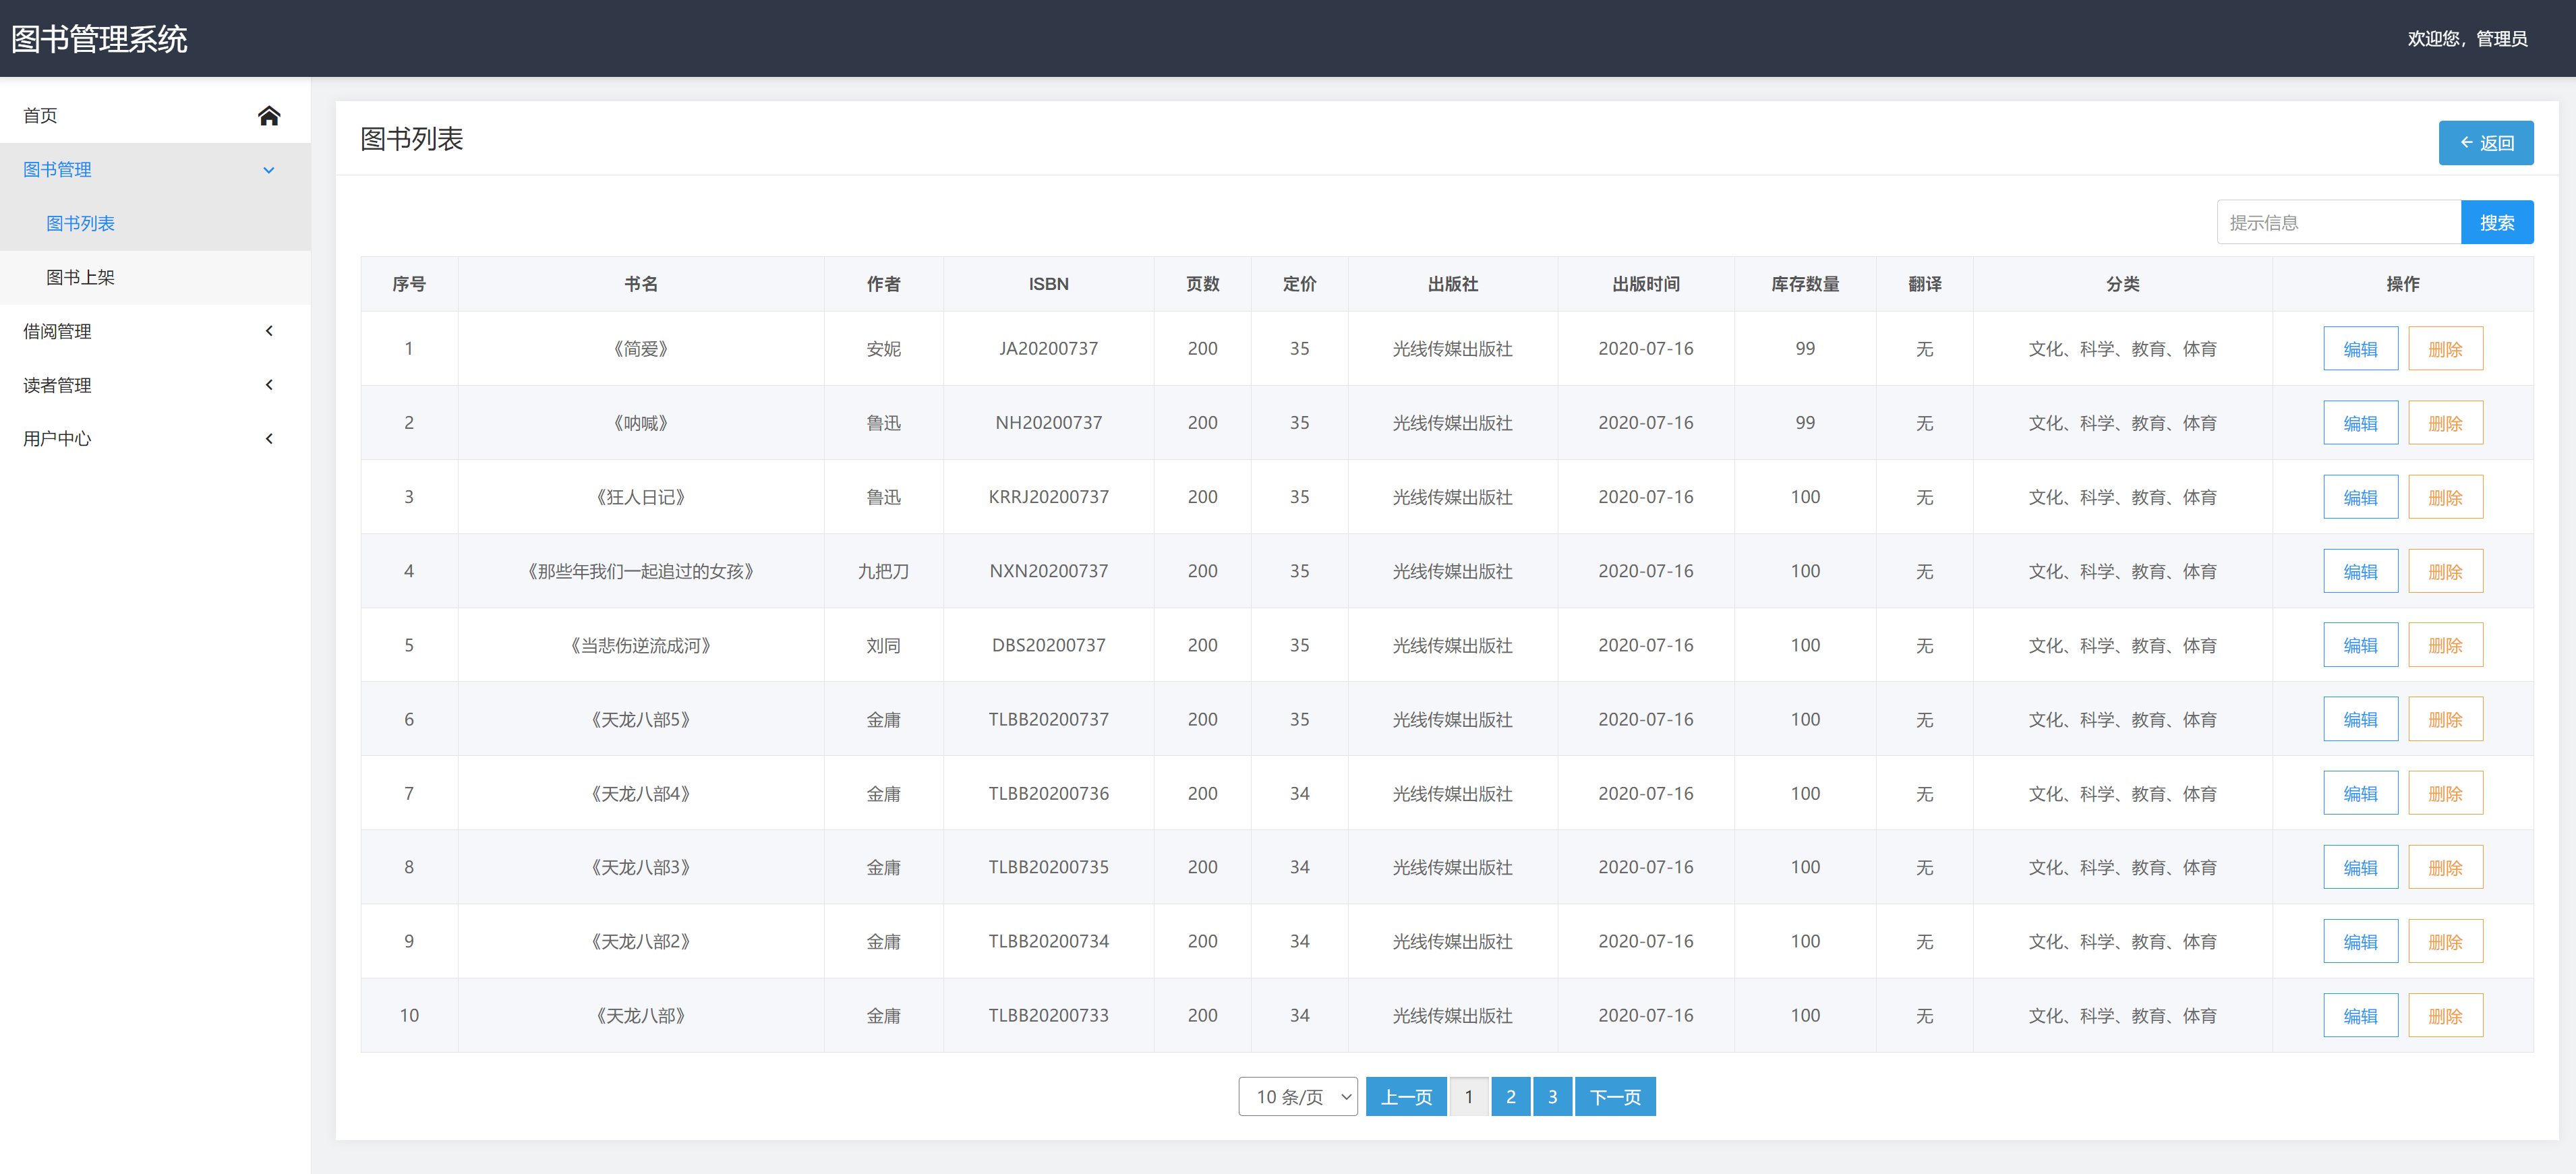Click the 欢迎您，管理员 user greeting
Viewport: 2576px width, 1174px height.
[x=2467, y=39]
